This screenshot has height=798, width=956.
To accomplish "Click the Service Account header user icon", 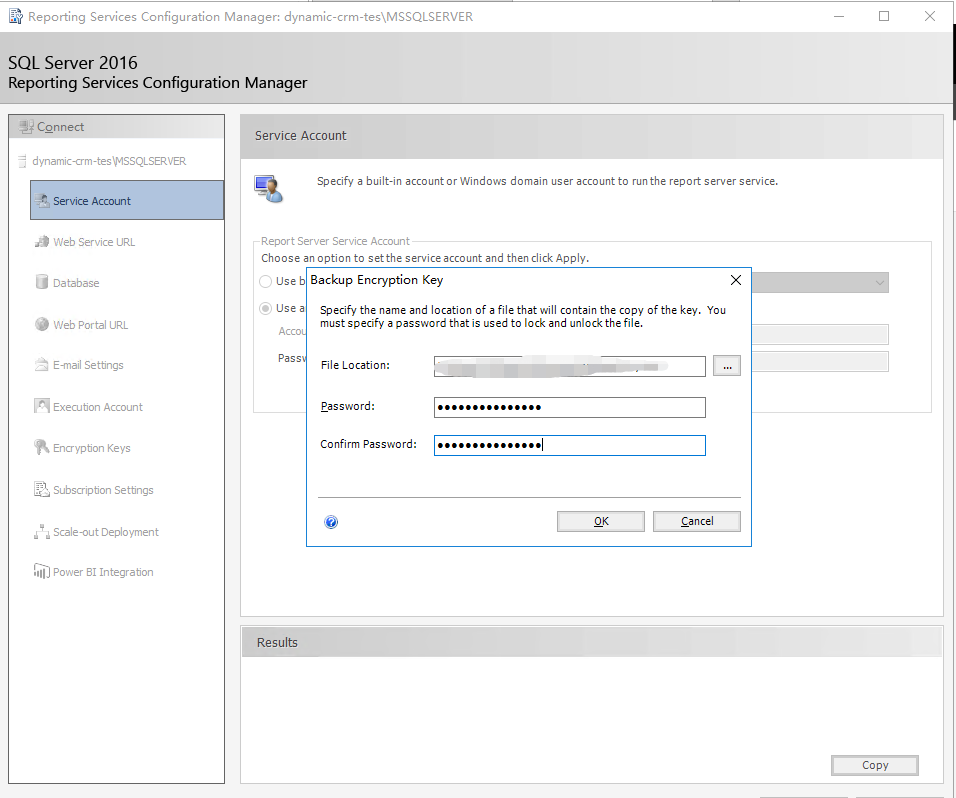I will [268, 188].
